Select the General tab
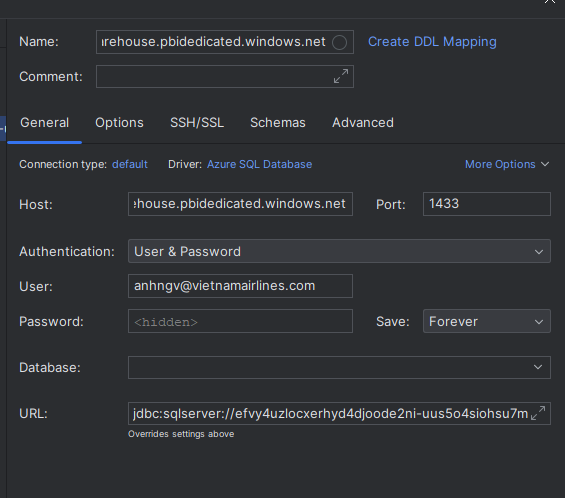 (44, 123)
